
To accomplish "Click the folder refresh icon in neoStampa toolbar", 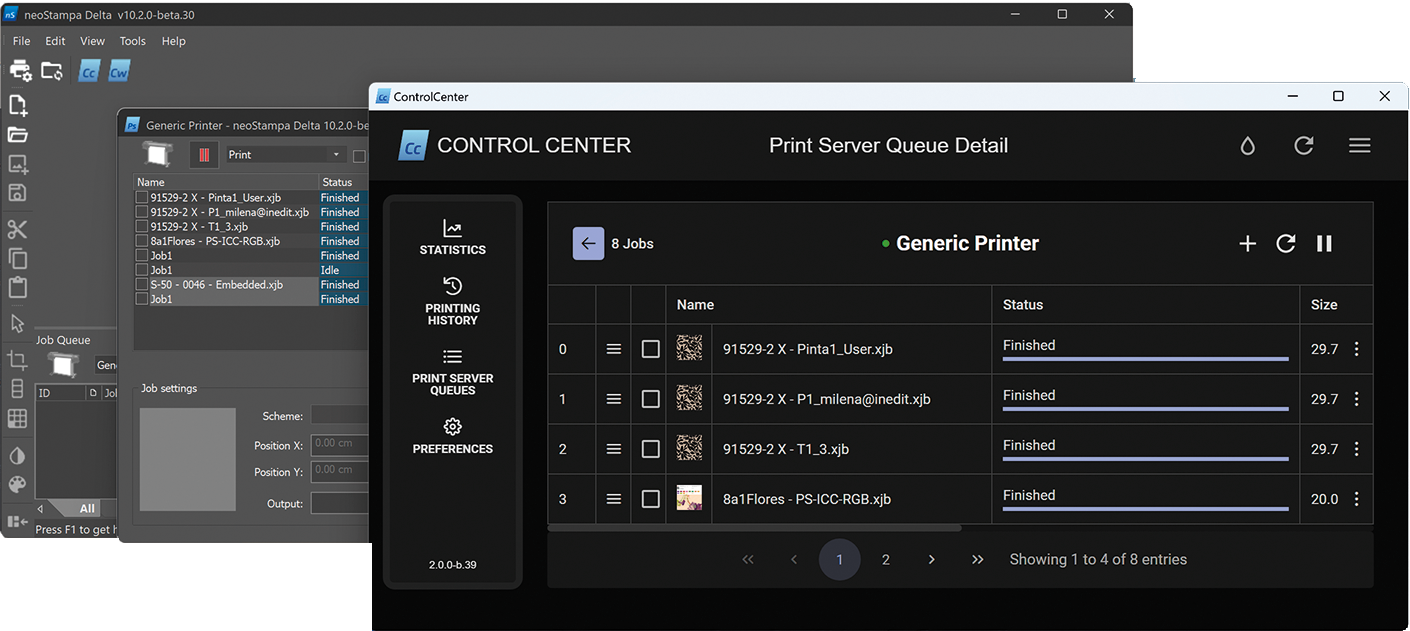I will [x=52, y=71].
